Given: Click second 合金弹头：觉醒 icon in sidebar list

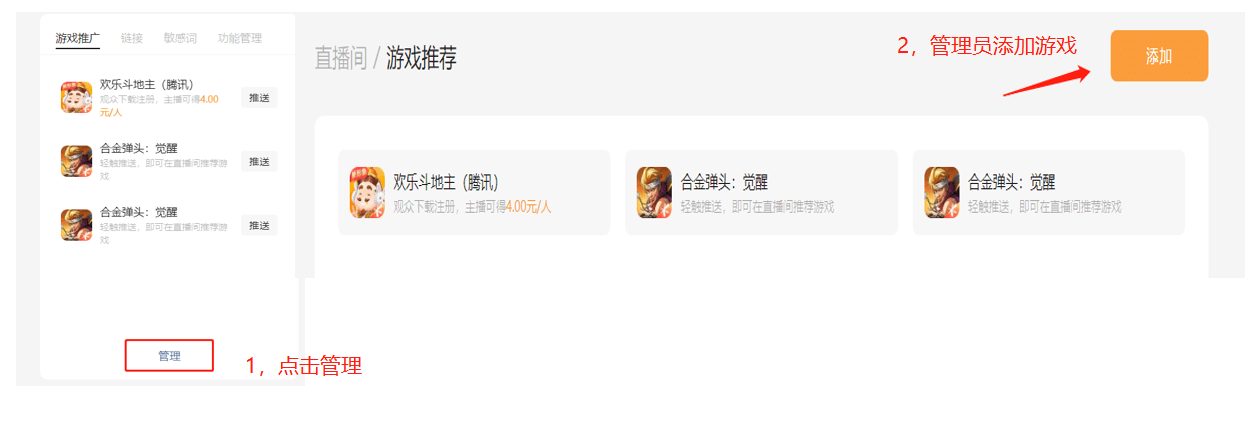Looking at the screenshot, I should click(77, 225).
